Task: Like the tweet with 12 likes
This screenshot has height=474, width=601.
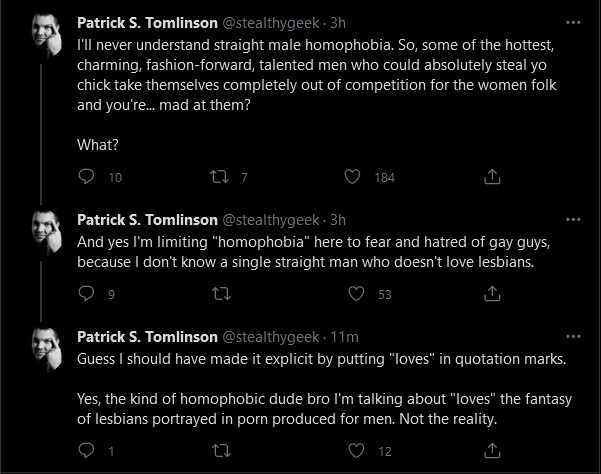Action: (356, 451)
